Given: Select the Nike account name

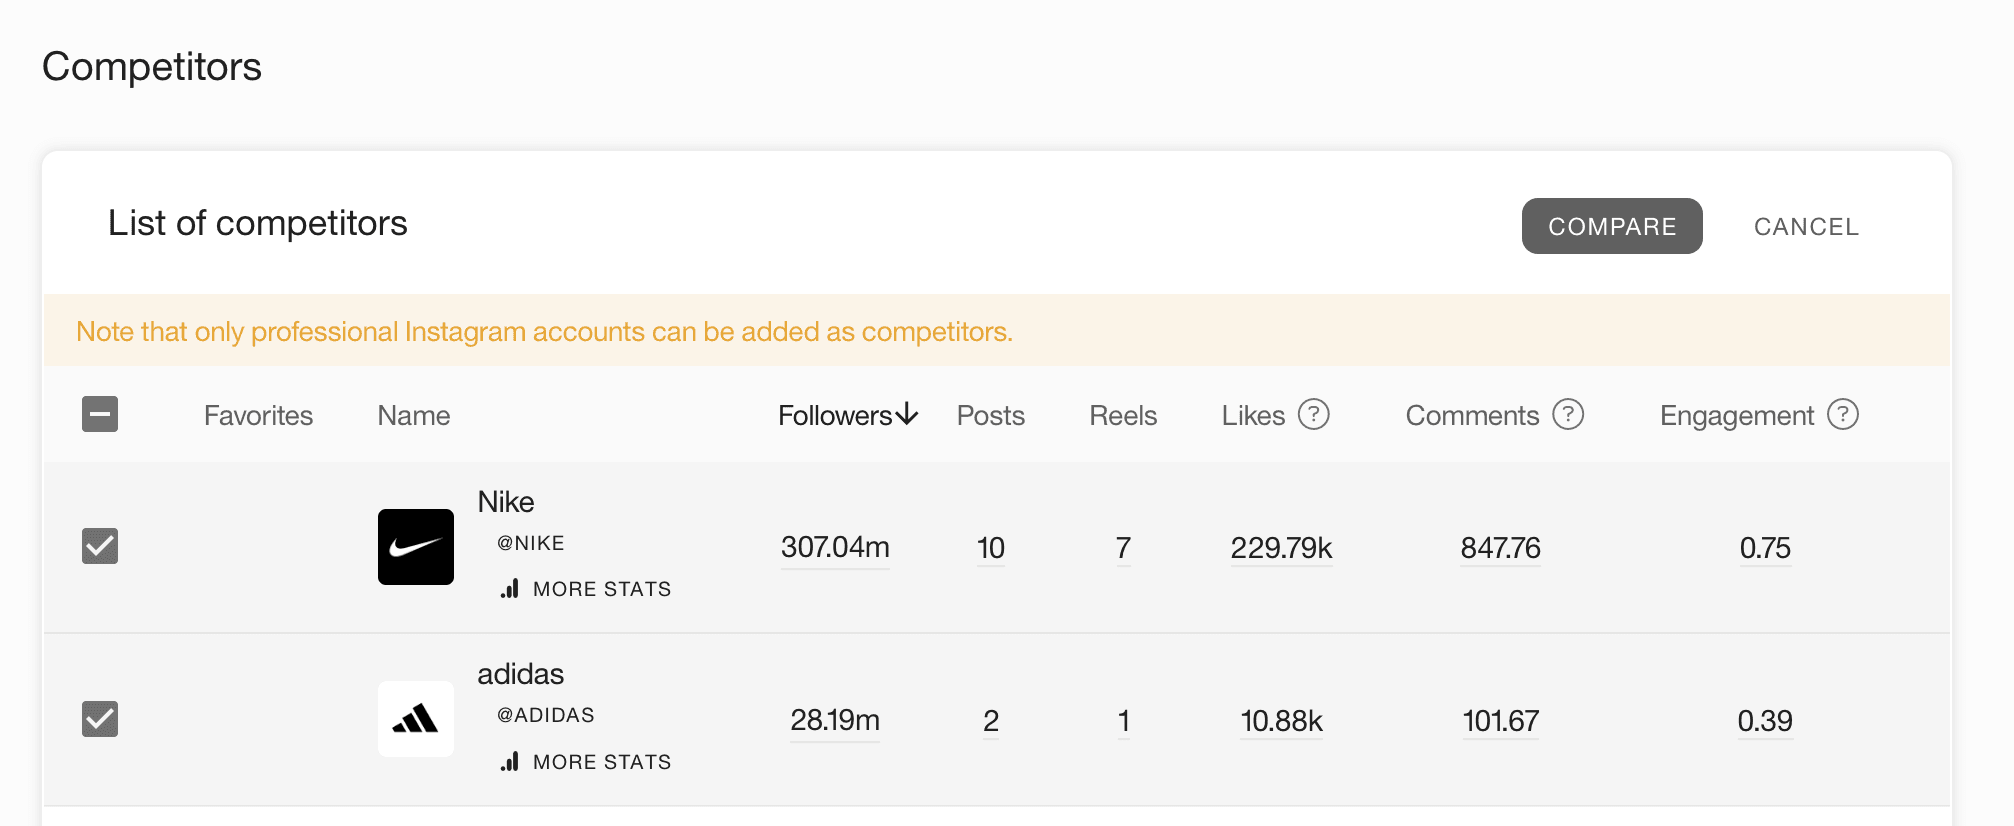Looking at the screenshot, I should click(506, 502).
